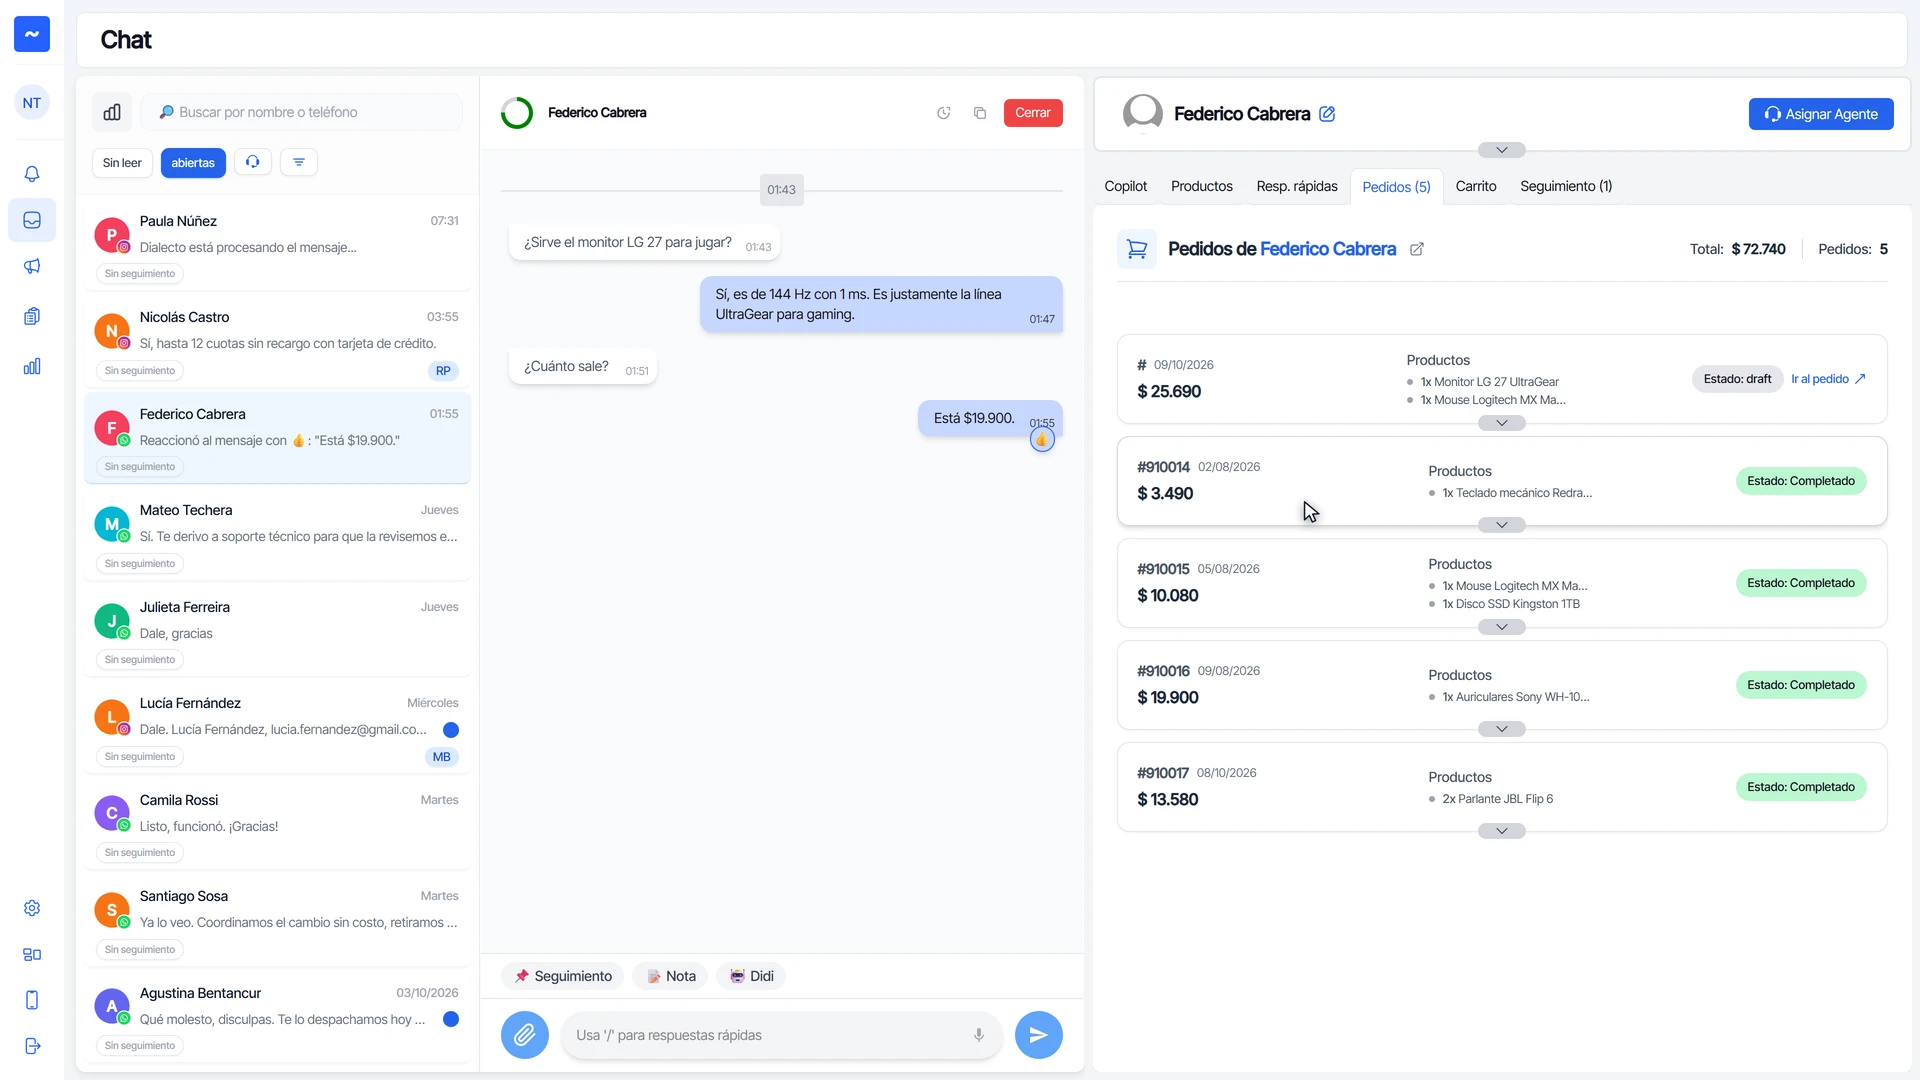Focus the search by name or phone field
Viewport: 1920px width, 1080px height.
pos(302,112)
